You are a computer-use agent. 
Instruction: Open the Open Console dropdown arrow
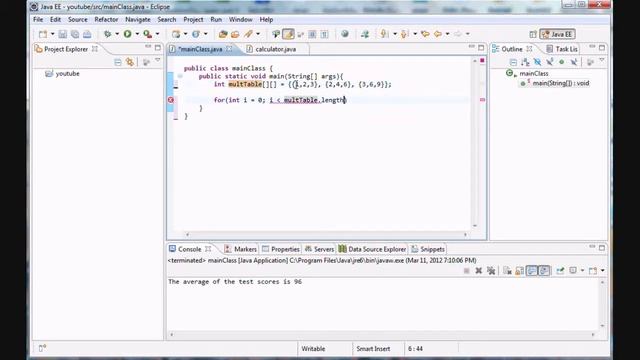pos(602,271)
